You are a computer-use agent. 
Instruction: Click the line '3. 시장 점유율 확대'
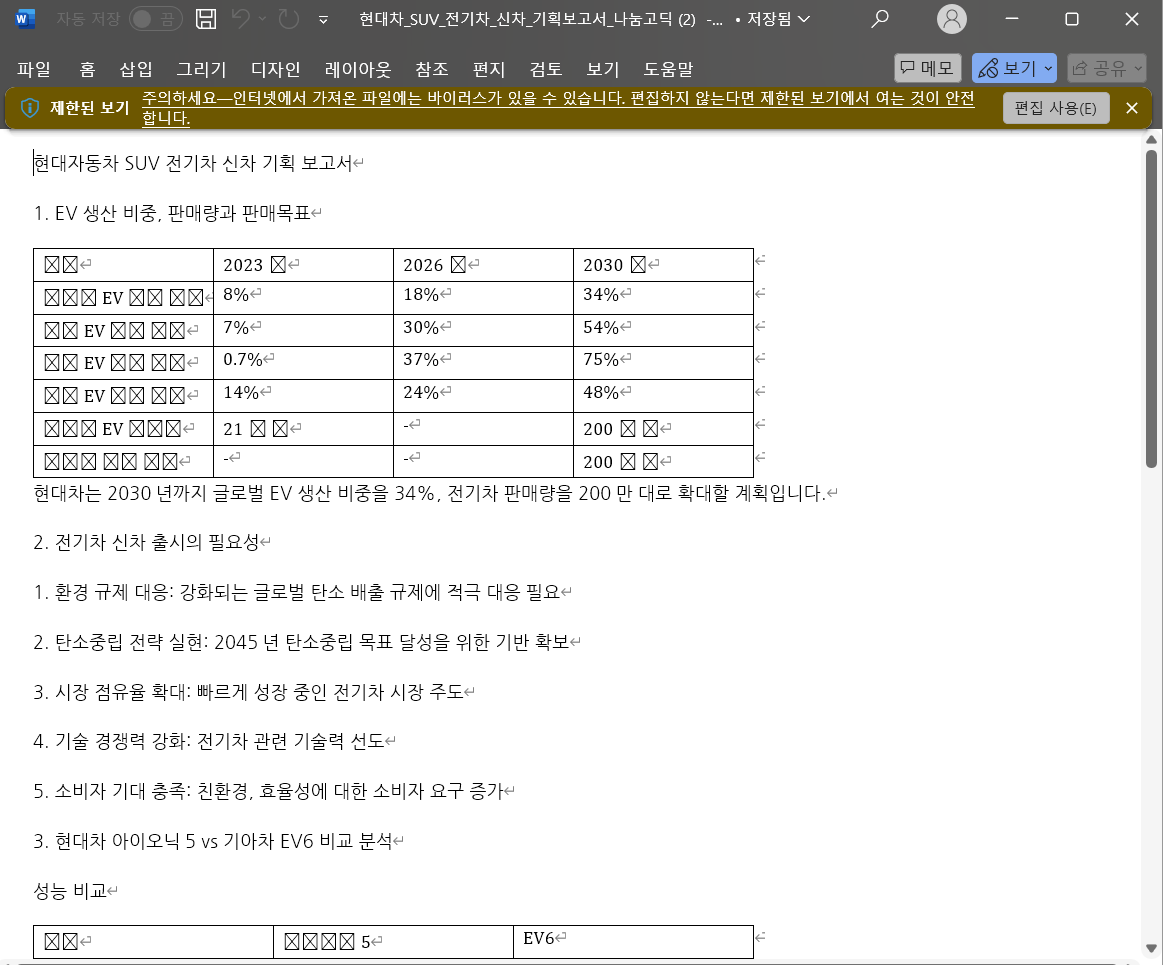[248, 692]
